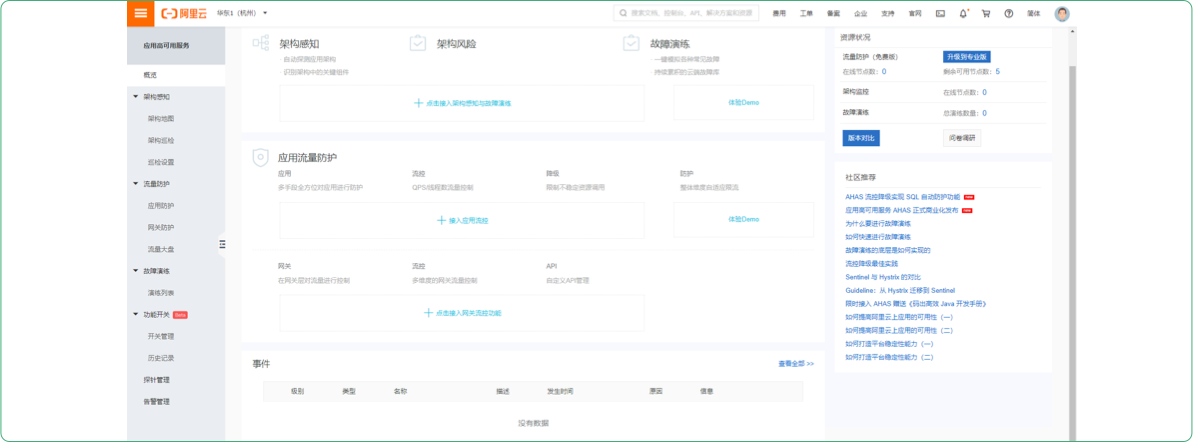Click the user avatar in top bar

pyautogui.click(x=1062, y=13)
